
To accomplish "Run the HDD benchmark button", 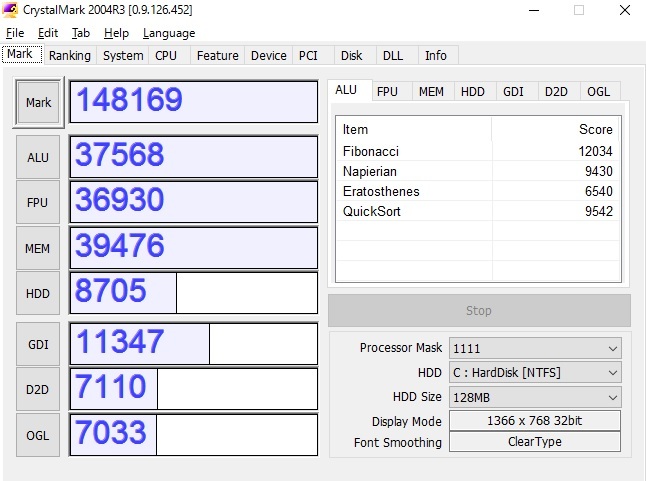I will pos(38,293).
